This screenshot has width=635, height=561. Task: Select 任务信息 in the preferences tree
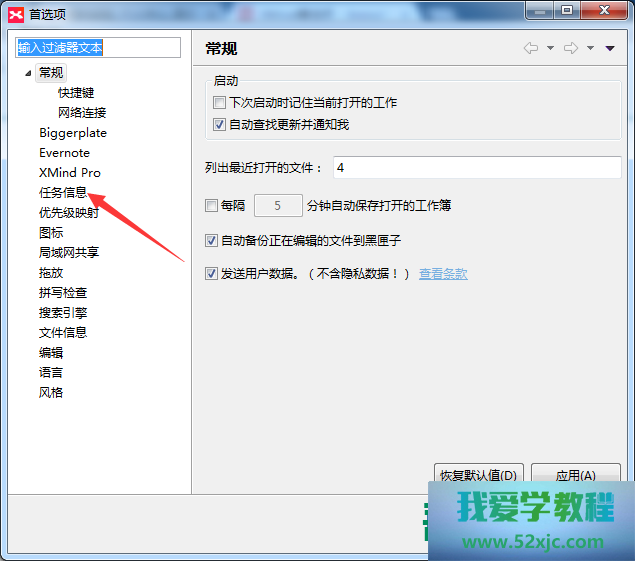tap(63, 192)
